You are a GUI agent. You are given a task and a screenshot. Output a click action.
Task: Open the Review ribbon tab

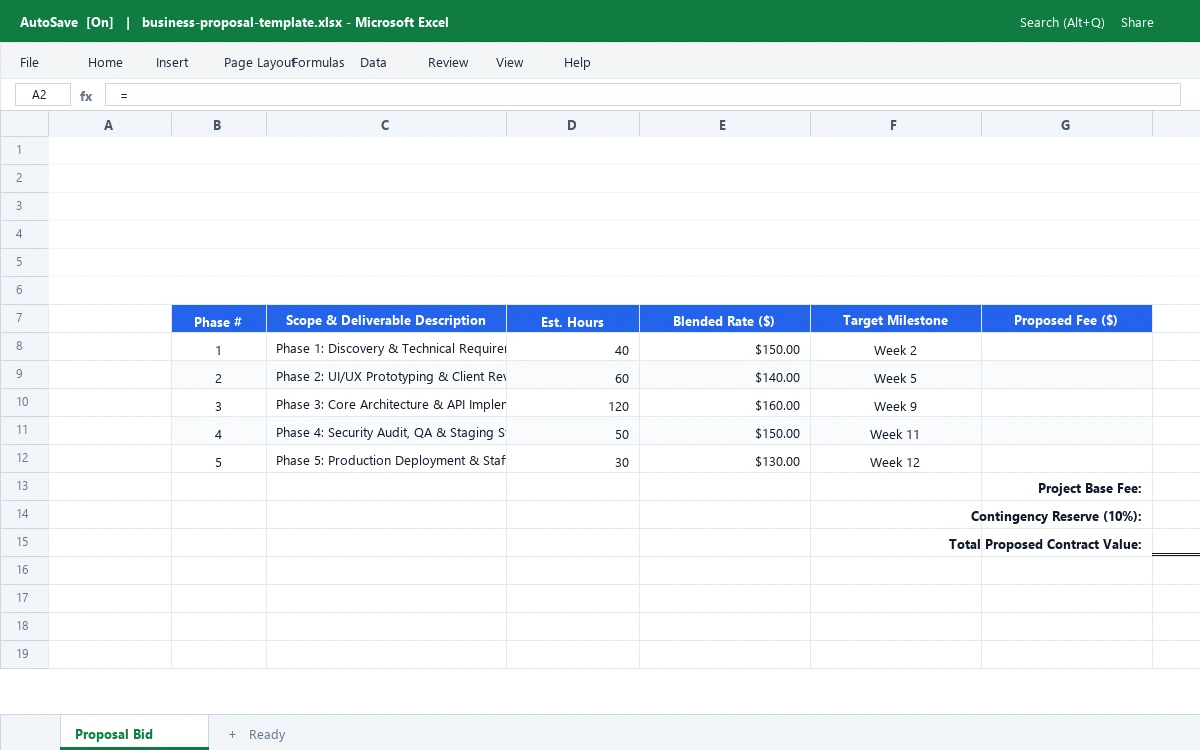coord(448,62)
